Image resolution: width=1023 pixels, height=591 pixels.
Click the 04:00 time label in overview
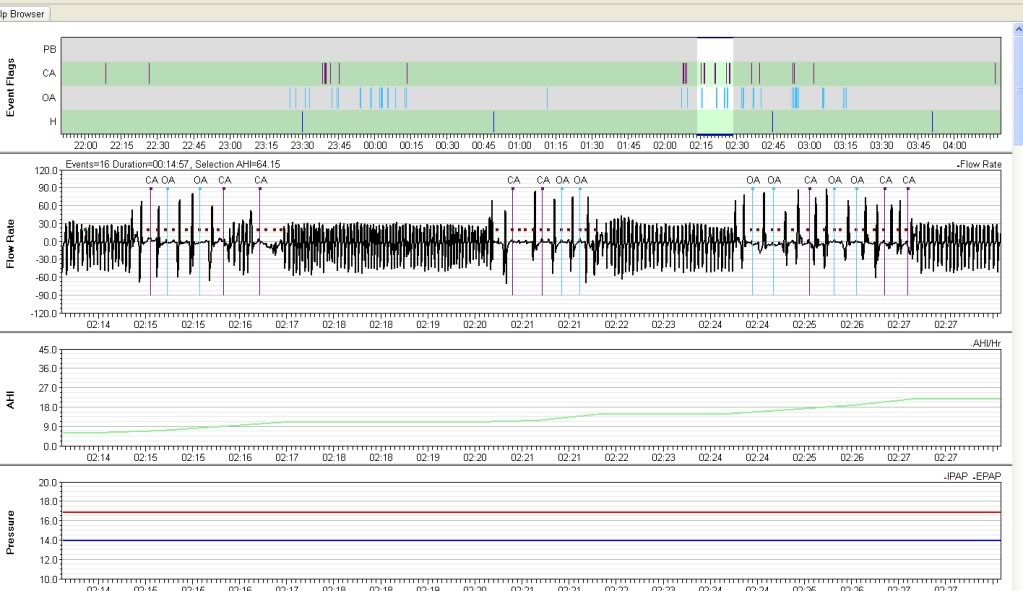(954, 145)
